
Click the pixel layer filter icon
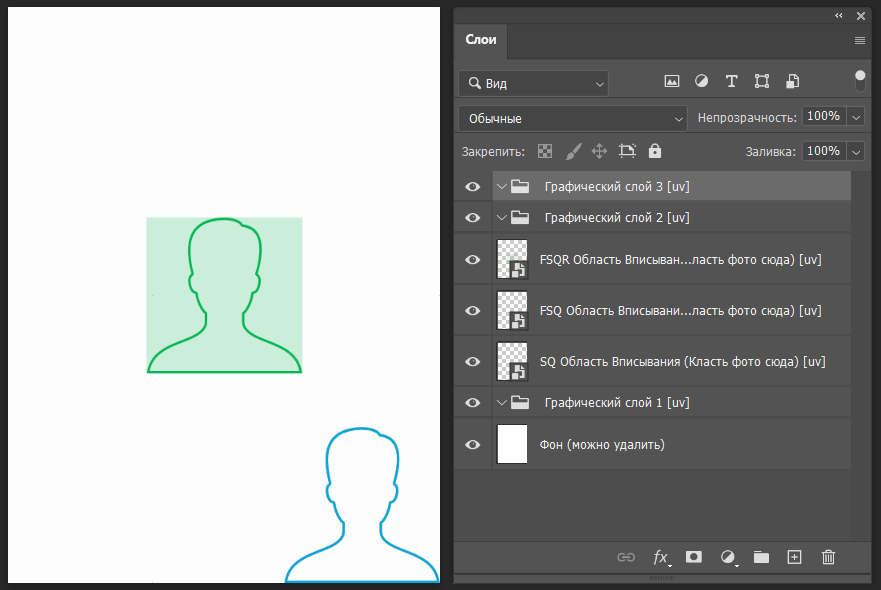pos(672,81)
